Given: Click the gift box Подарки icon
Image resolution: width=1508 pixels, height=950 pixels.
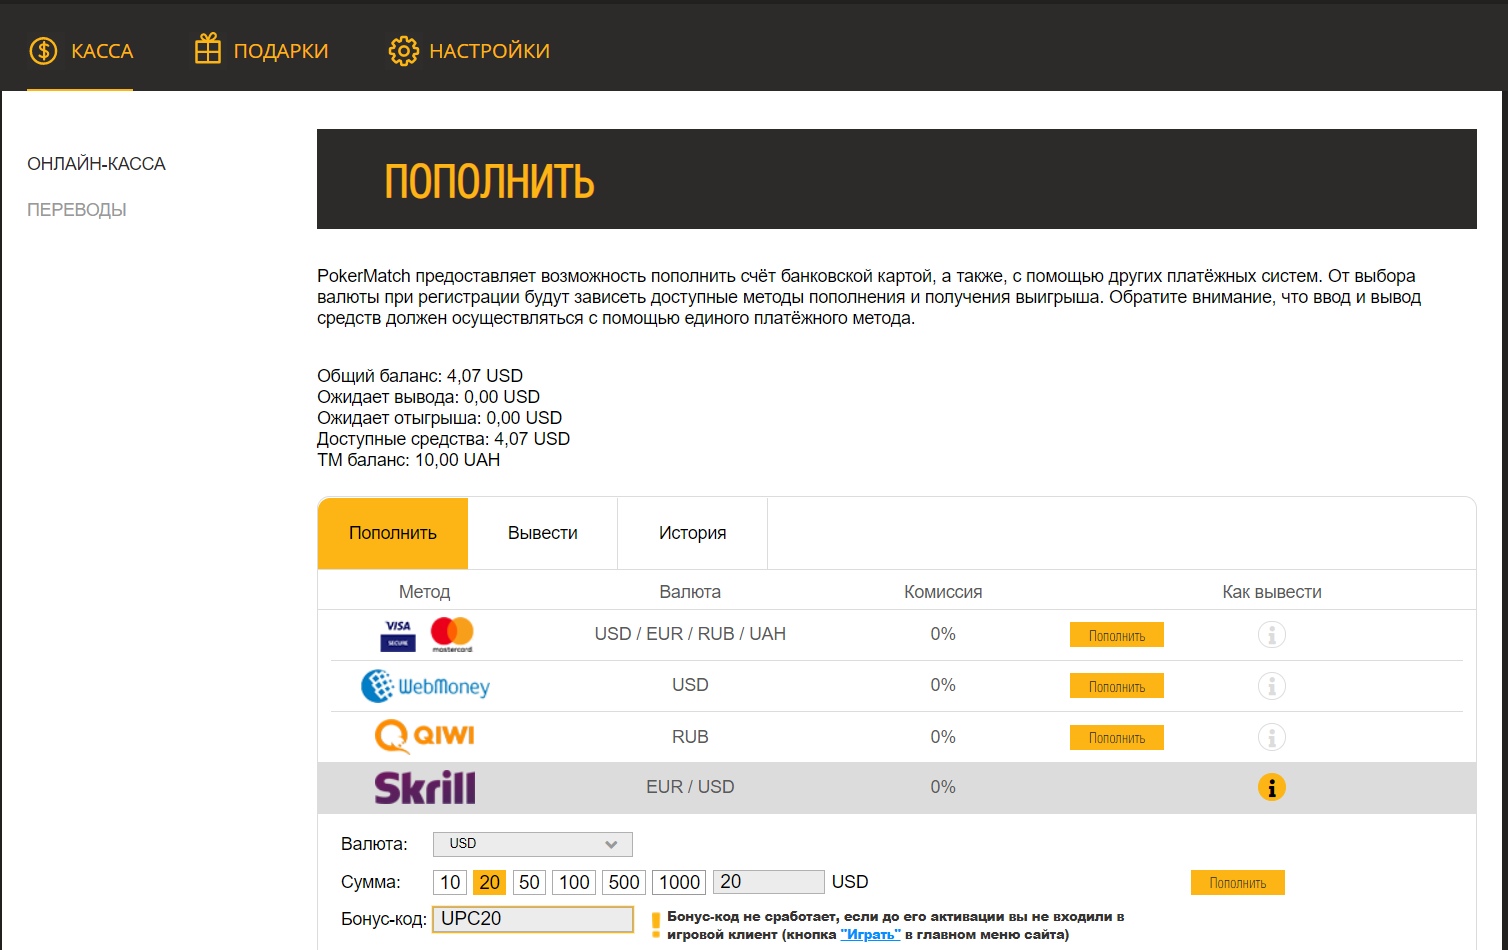Looking at the screenshot, I should point(207,49).
